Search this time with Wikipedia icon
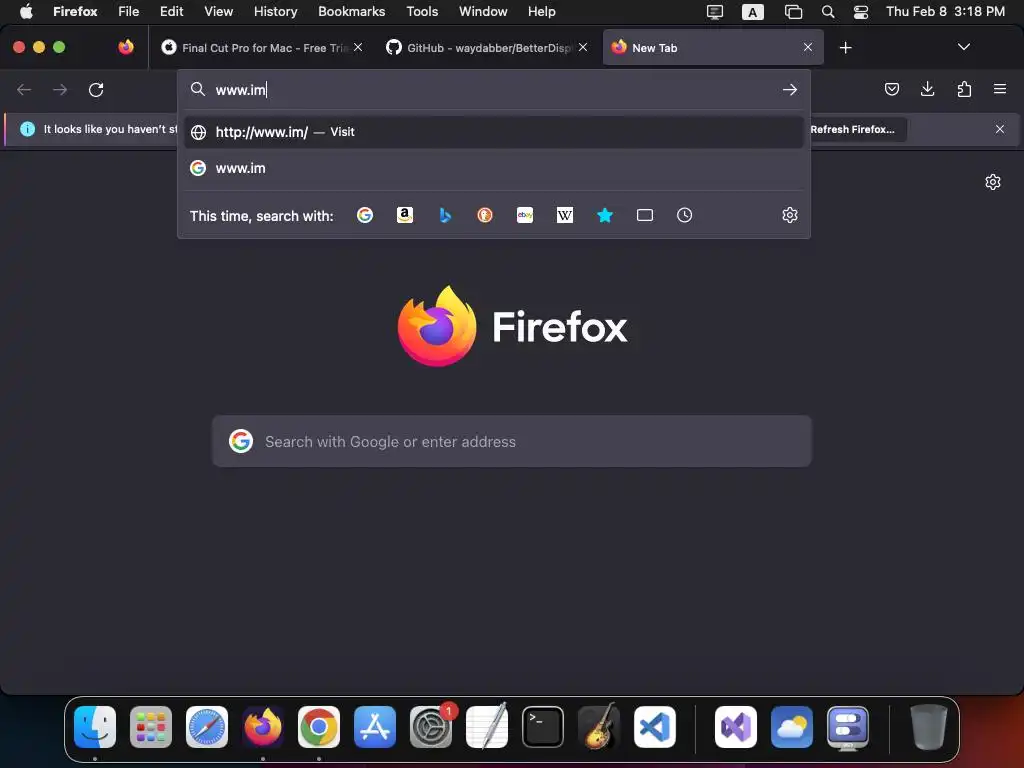Viewport: 1024px width, 768px height. point(565,215)
